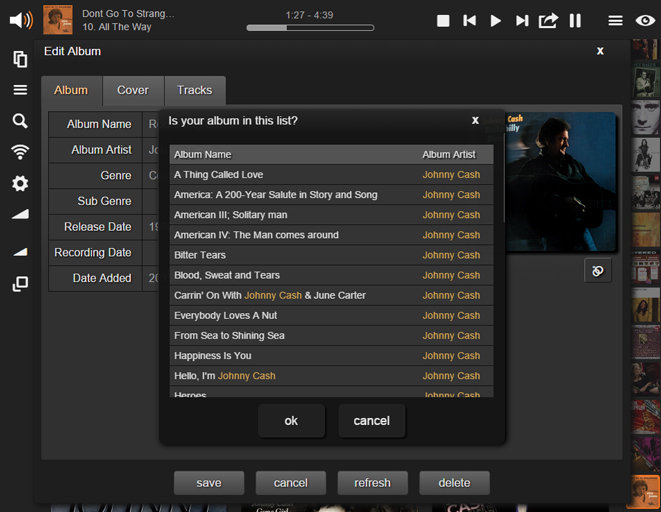This screenshot has height=512, width=661.
Task: Open the copy pages sidebar icon
Action: 20,59
